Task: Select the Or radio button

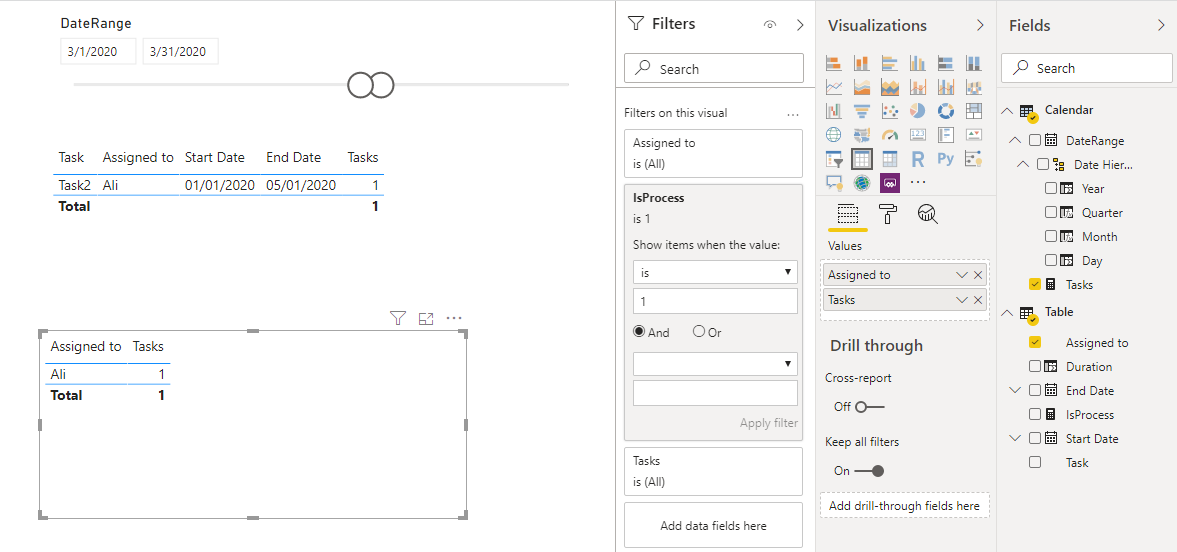Action: tap(699, 331)
